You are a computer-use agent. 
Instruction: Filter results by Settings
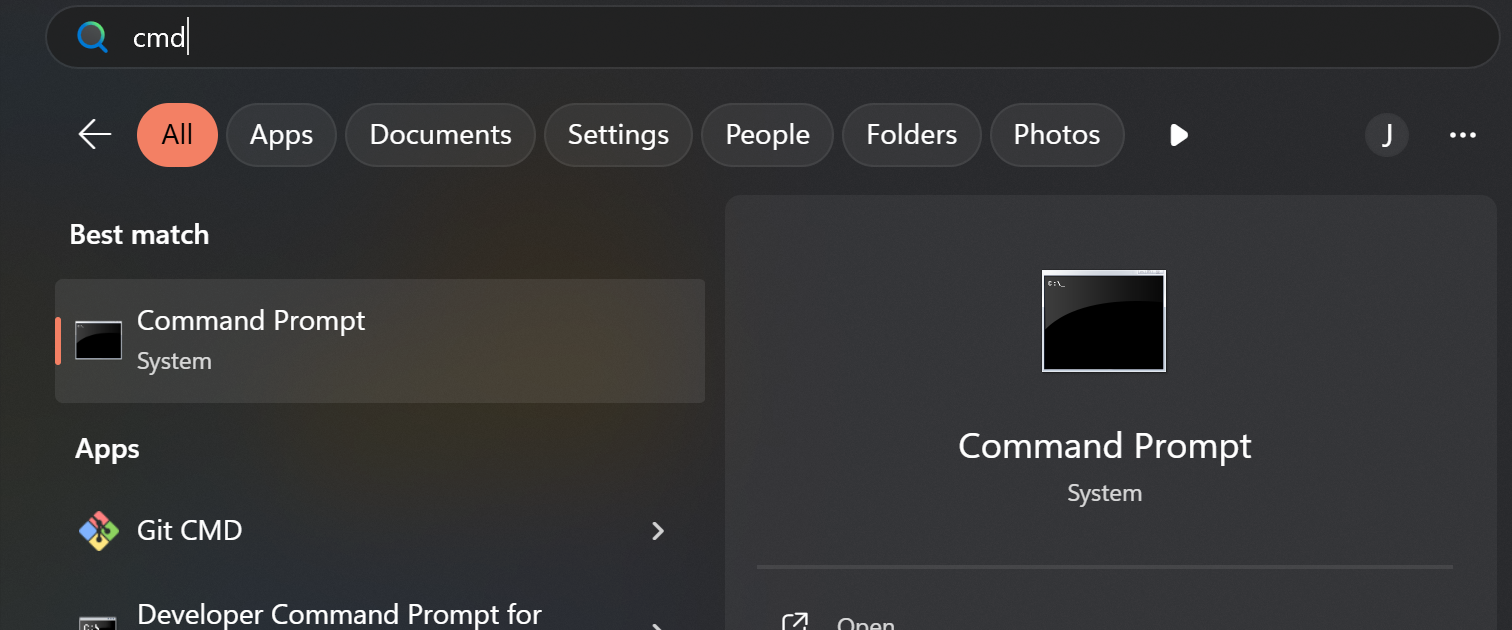618,134
